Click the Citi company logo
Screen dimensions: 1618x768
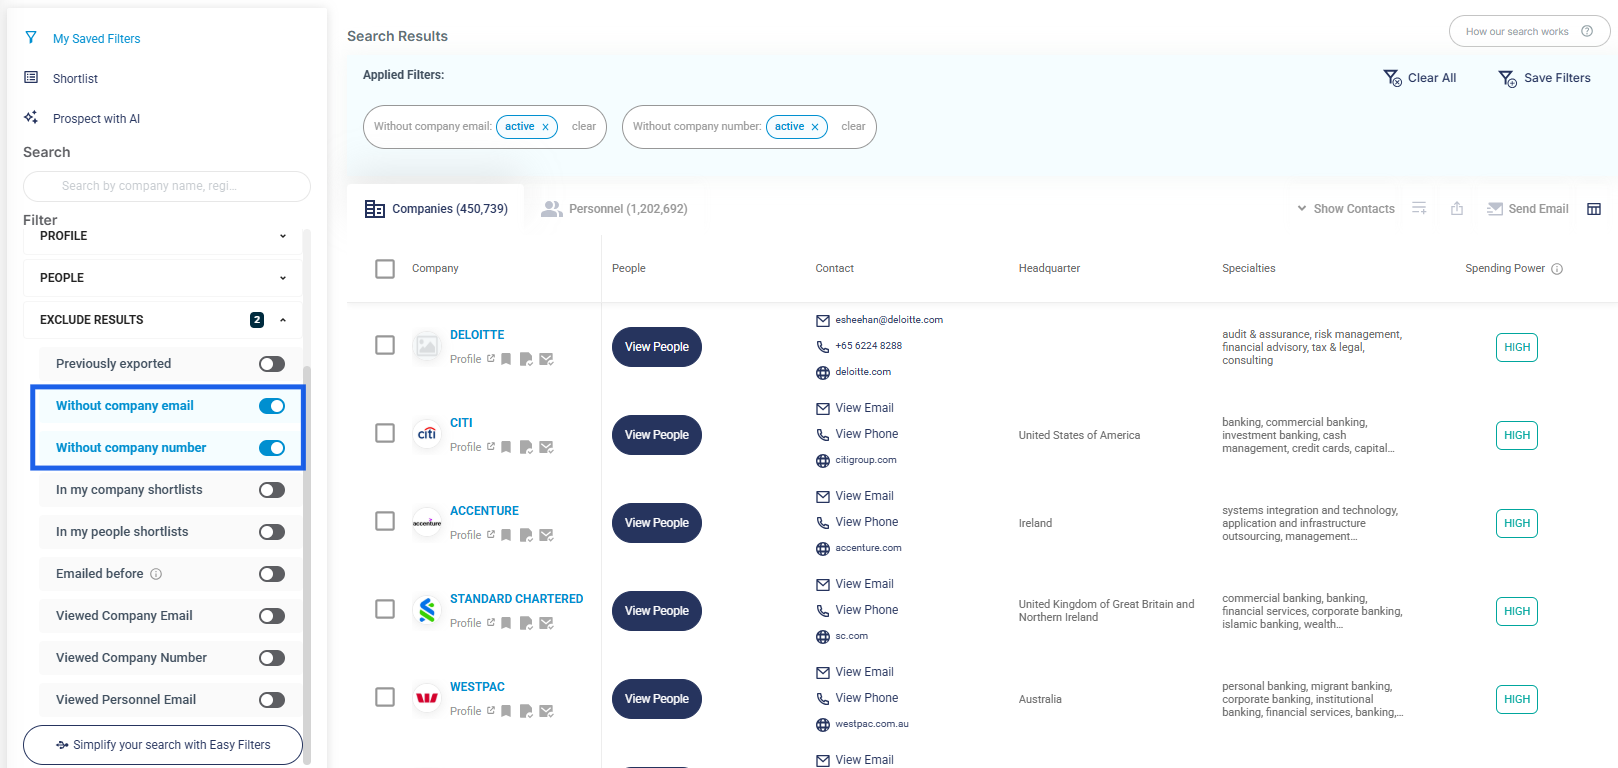(x=427, y=433)
